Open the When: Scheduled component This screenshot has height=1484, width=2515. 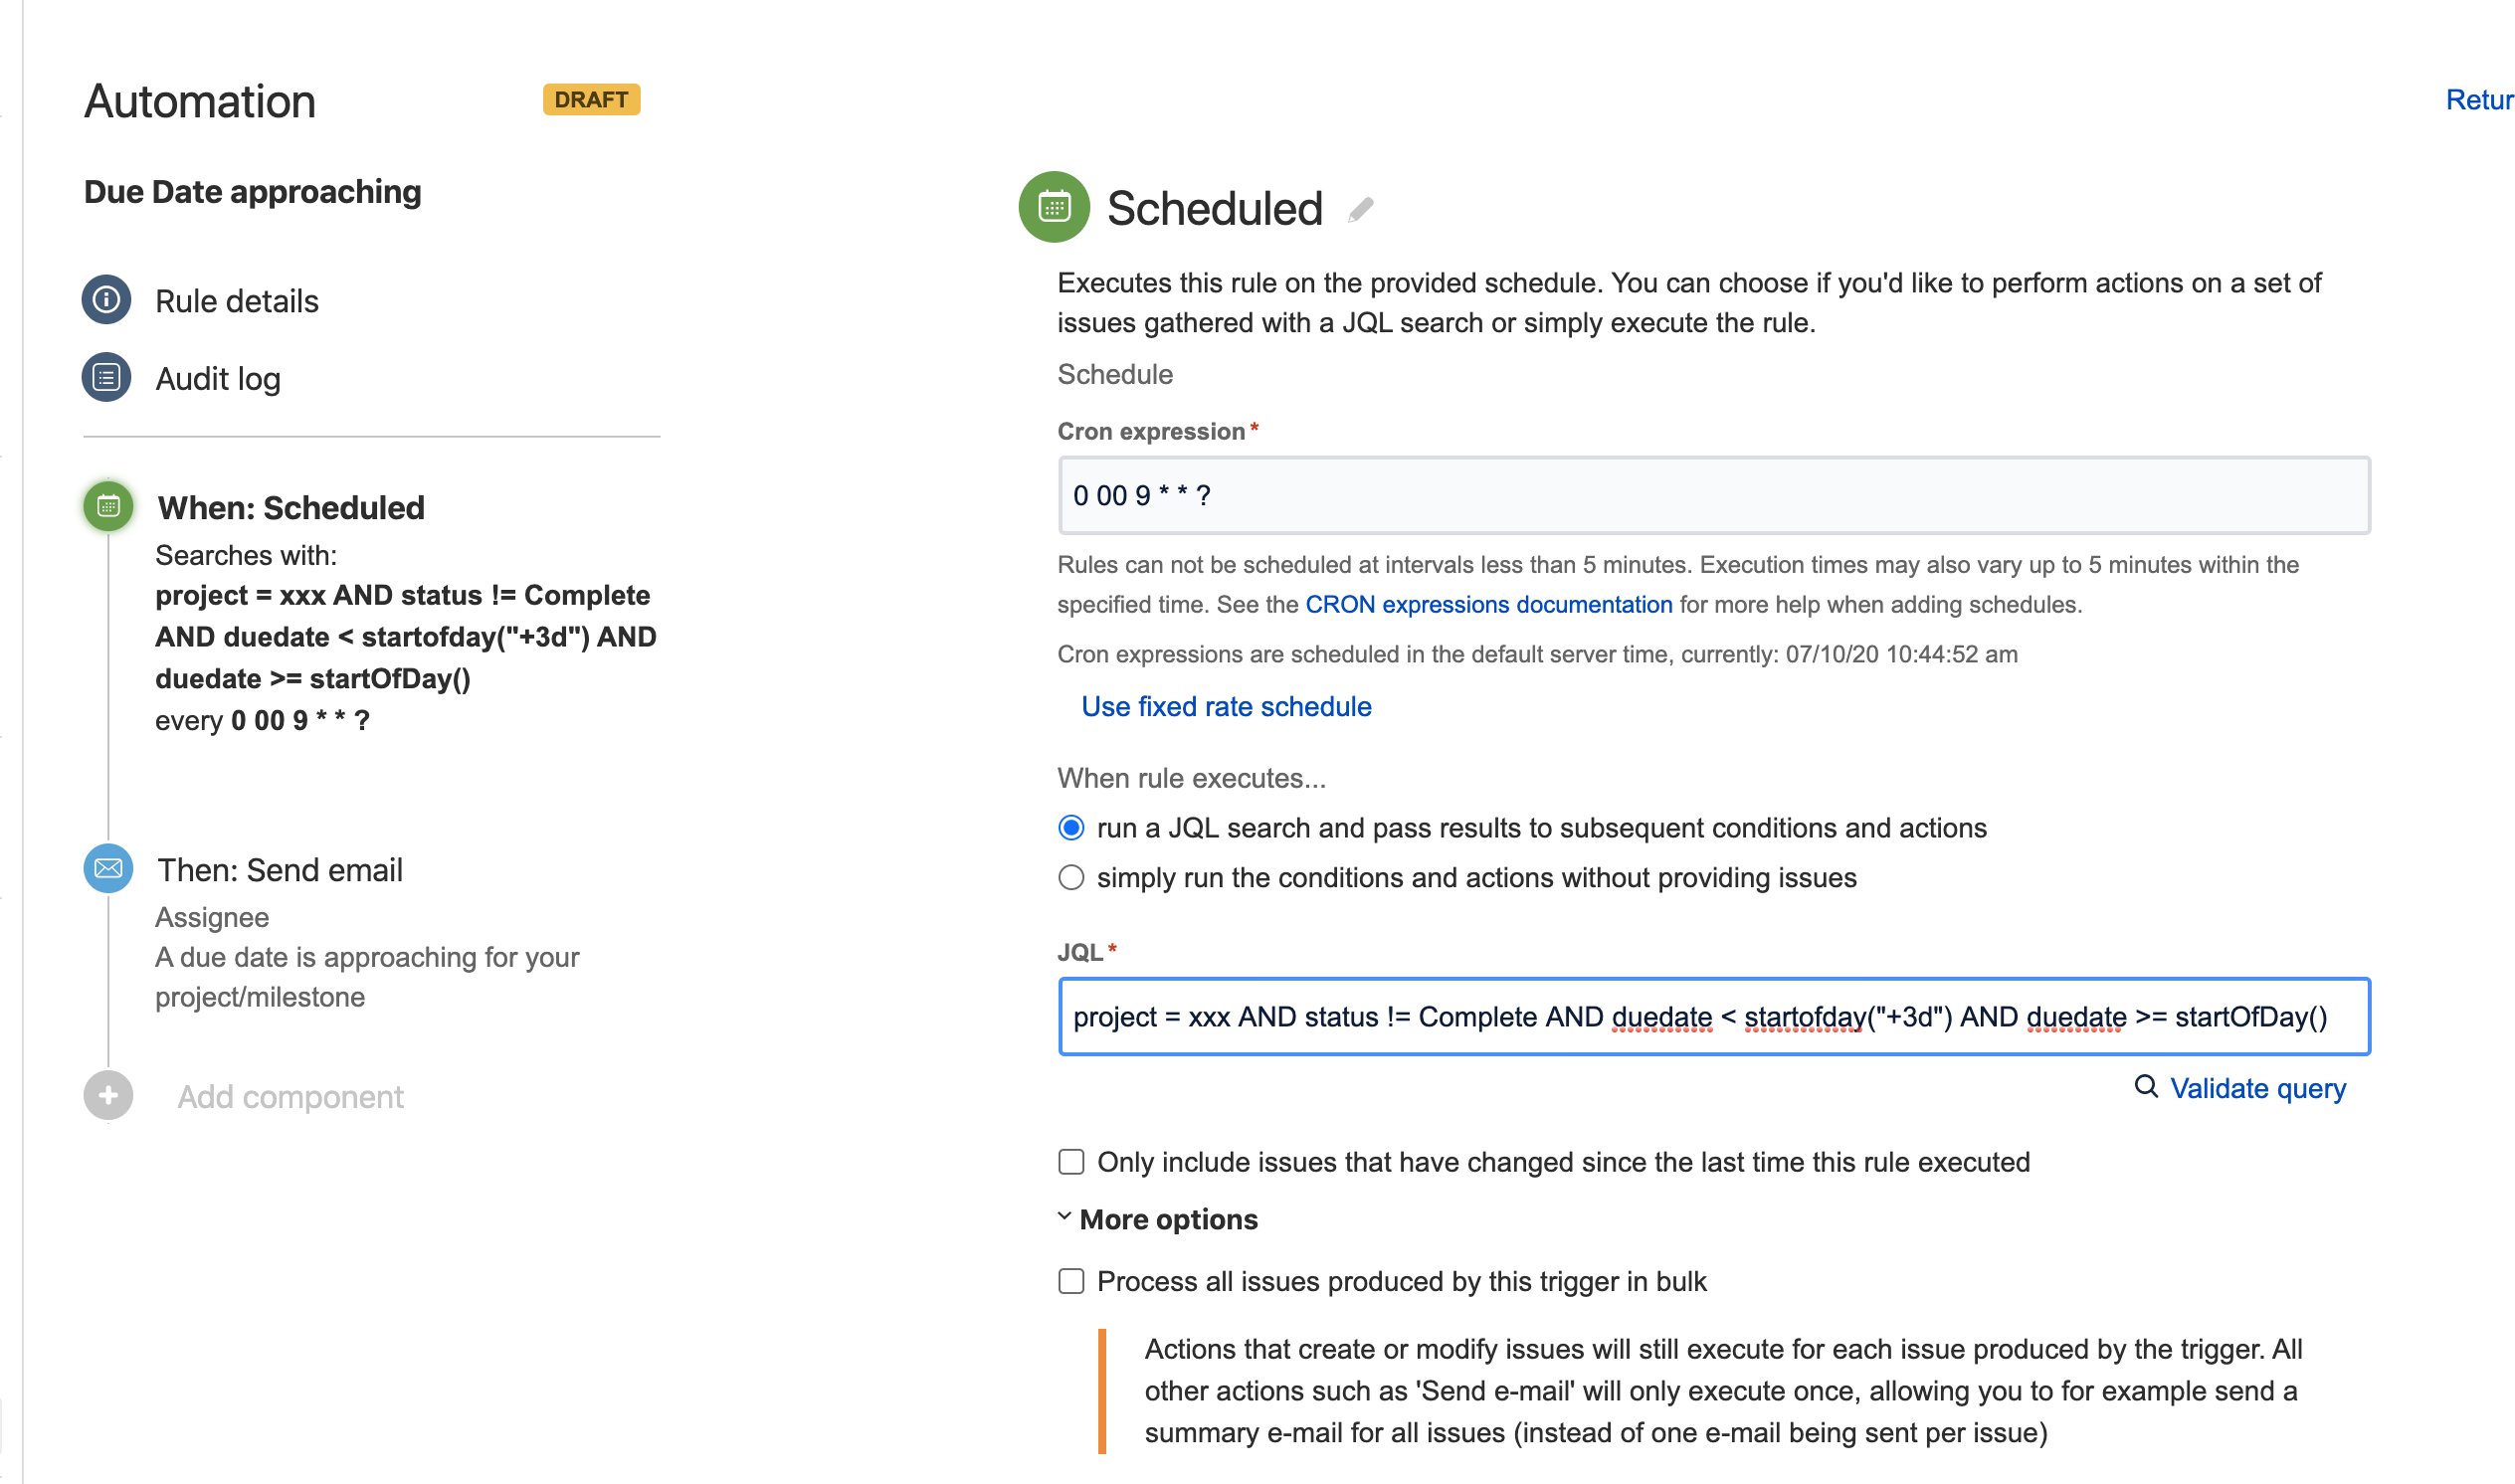pyautogui.click(x=291, y=508)
